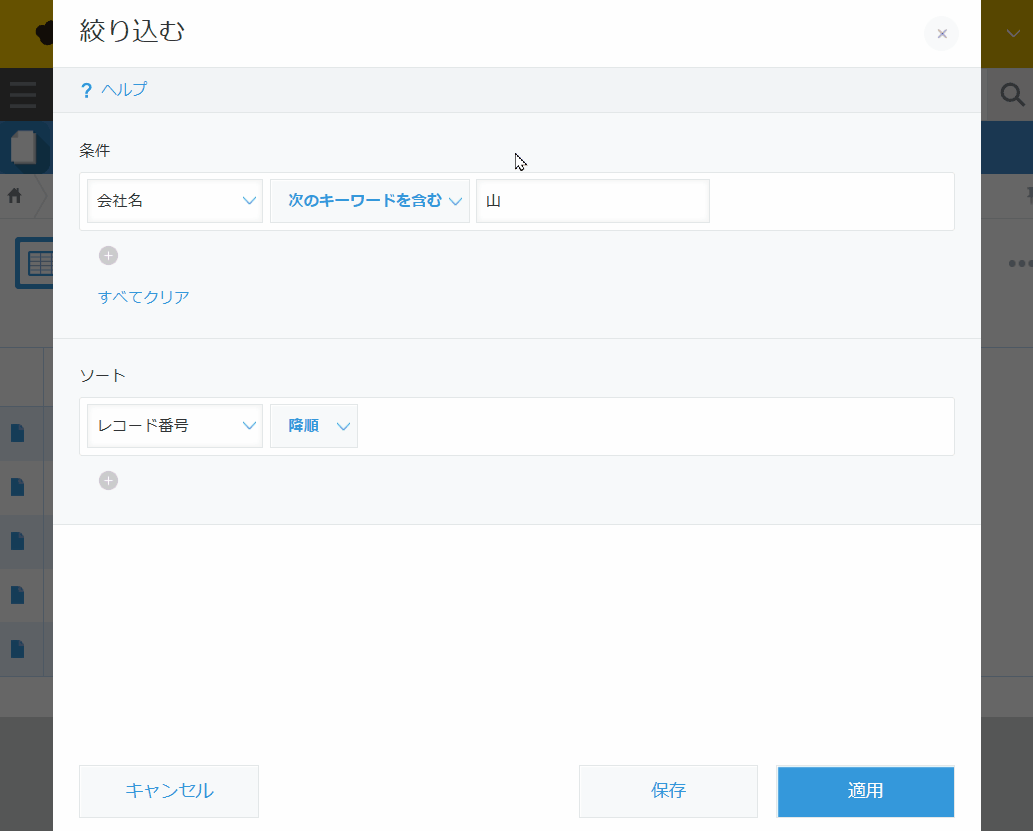Click the search magnifier icon in background

(x=1012, y=95)
